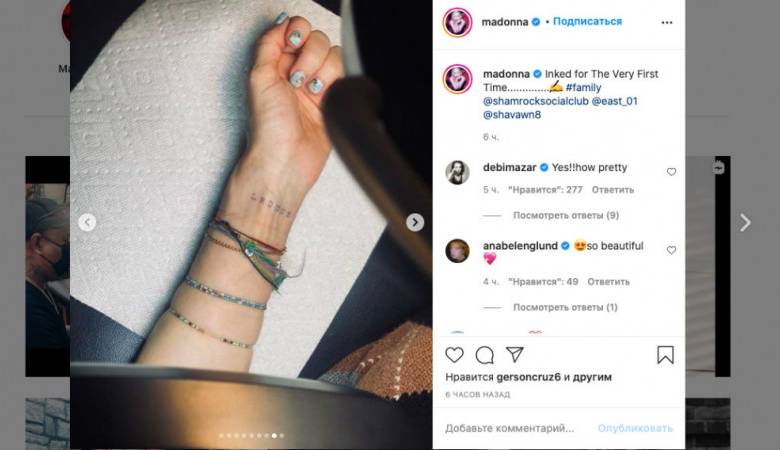This screenshot has height=450, width=780.
Task: Select the highlighted carousel dot indicator
Action: (x=274, y=436)
